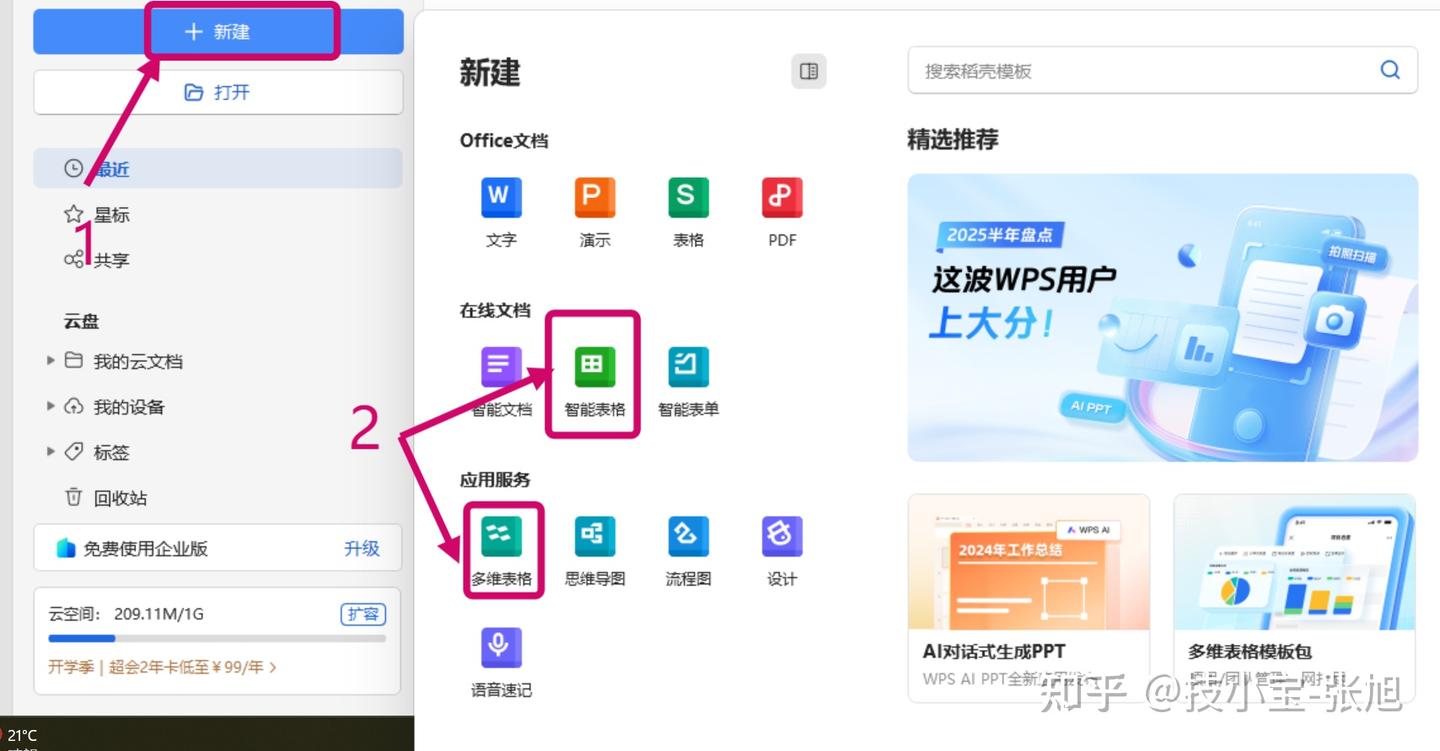Create a new 演示 presentation
This screenshot has height=751, width=1440.
(595, 212)
